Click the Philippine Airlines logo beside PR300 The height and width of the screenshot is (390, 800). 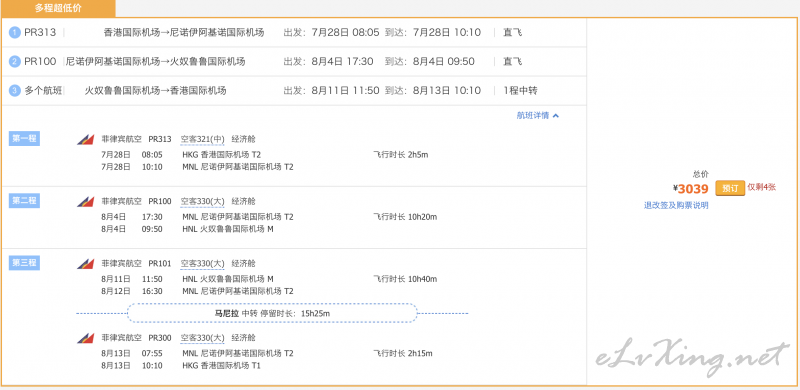(86, 338)
